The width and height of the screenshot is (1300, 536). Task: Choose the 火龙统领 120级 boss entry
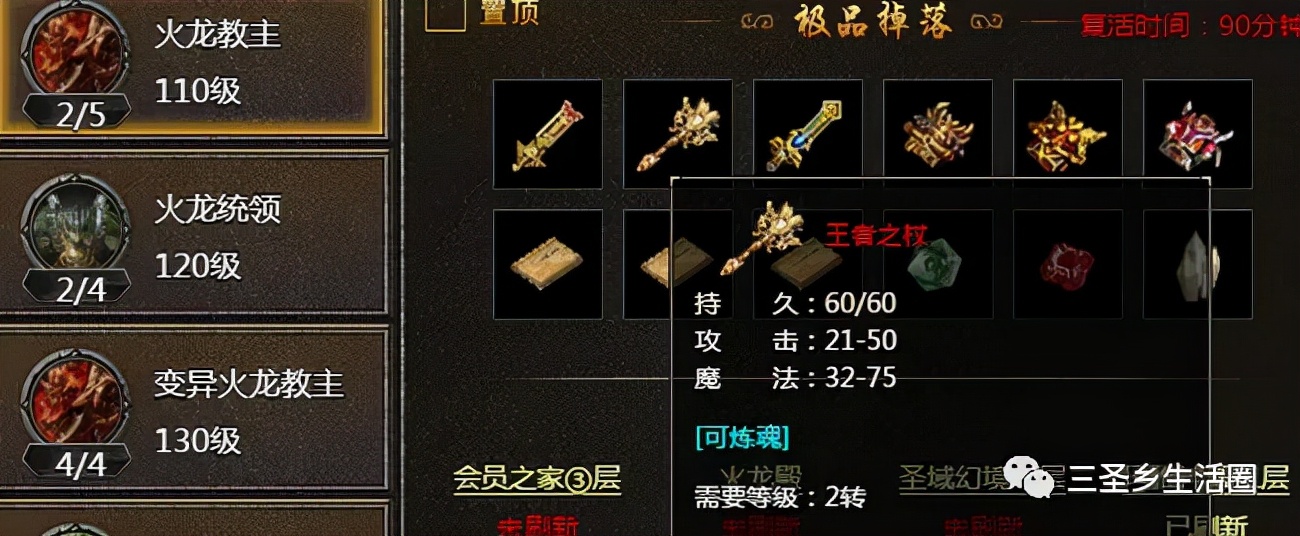pyautogui.click(x=194, y=236)
